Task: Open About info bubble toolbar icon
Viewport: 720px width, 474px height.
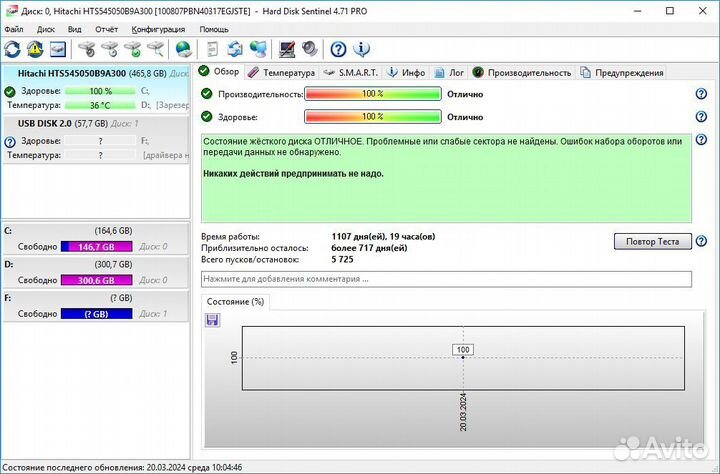Action: coord(362,49)
